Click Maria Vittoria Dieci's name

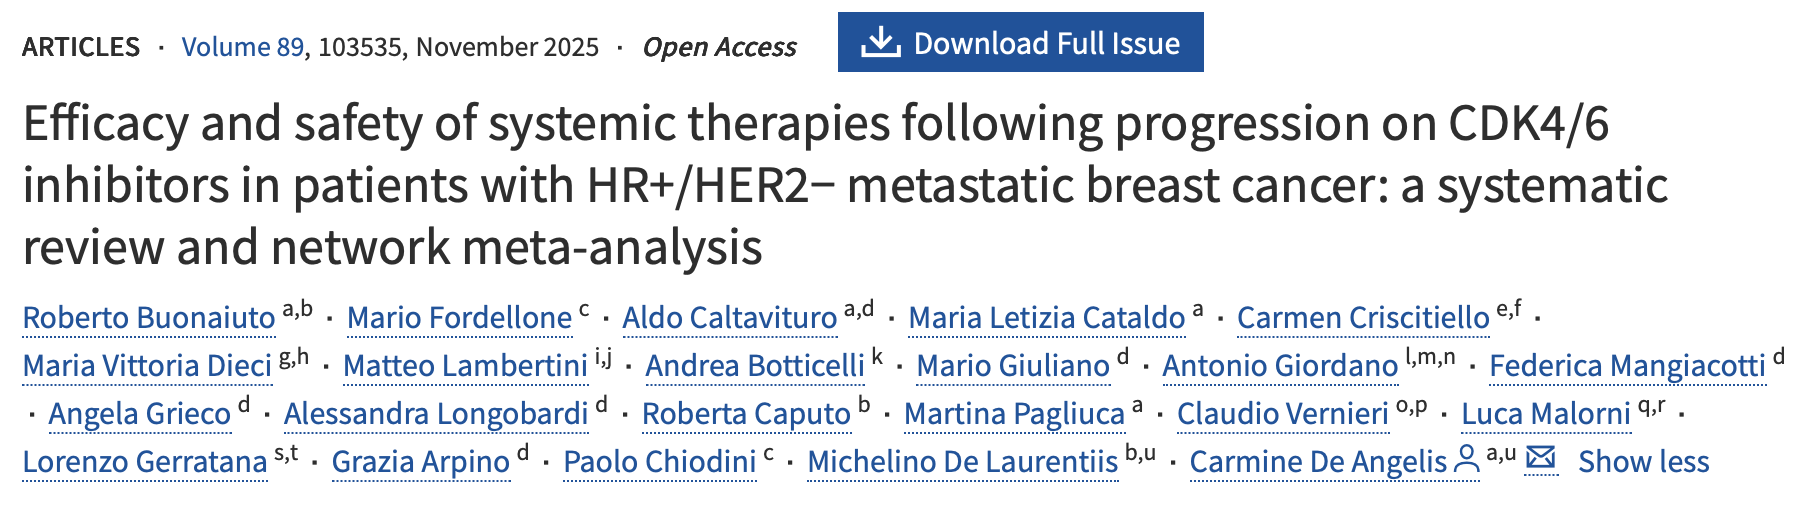click(x=147, y=366)
